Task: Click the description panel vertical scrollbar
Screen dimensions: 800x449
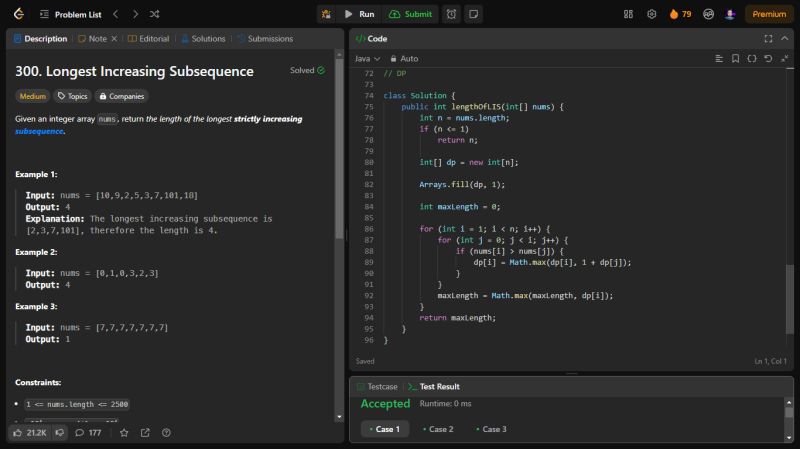Action: pos(339,149)
